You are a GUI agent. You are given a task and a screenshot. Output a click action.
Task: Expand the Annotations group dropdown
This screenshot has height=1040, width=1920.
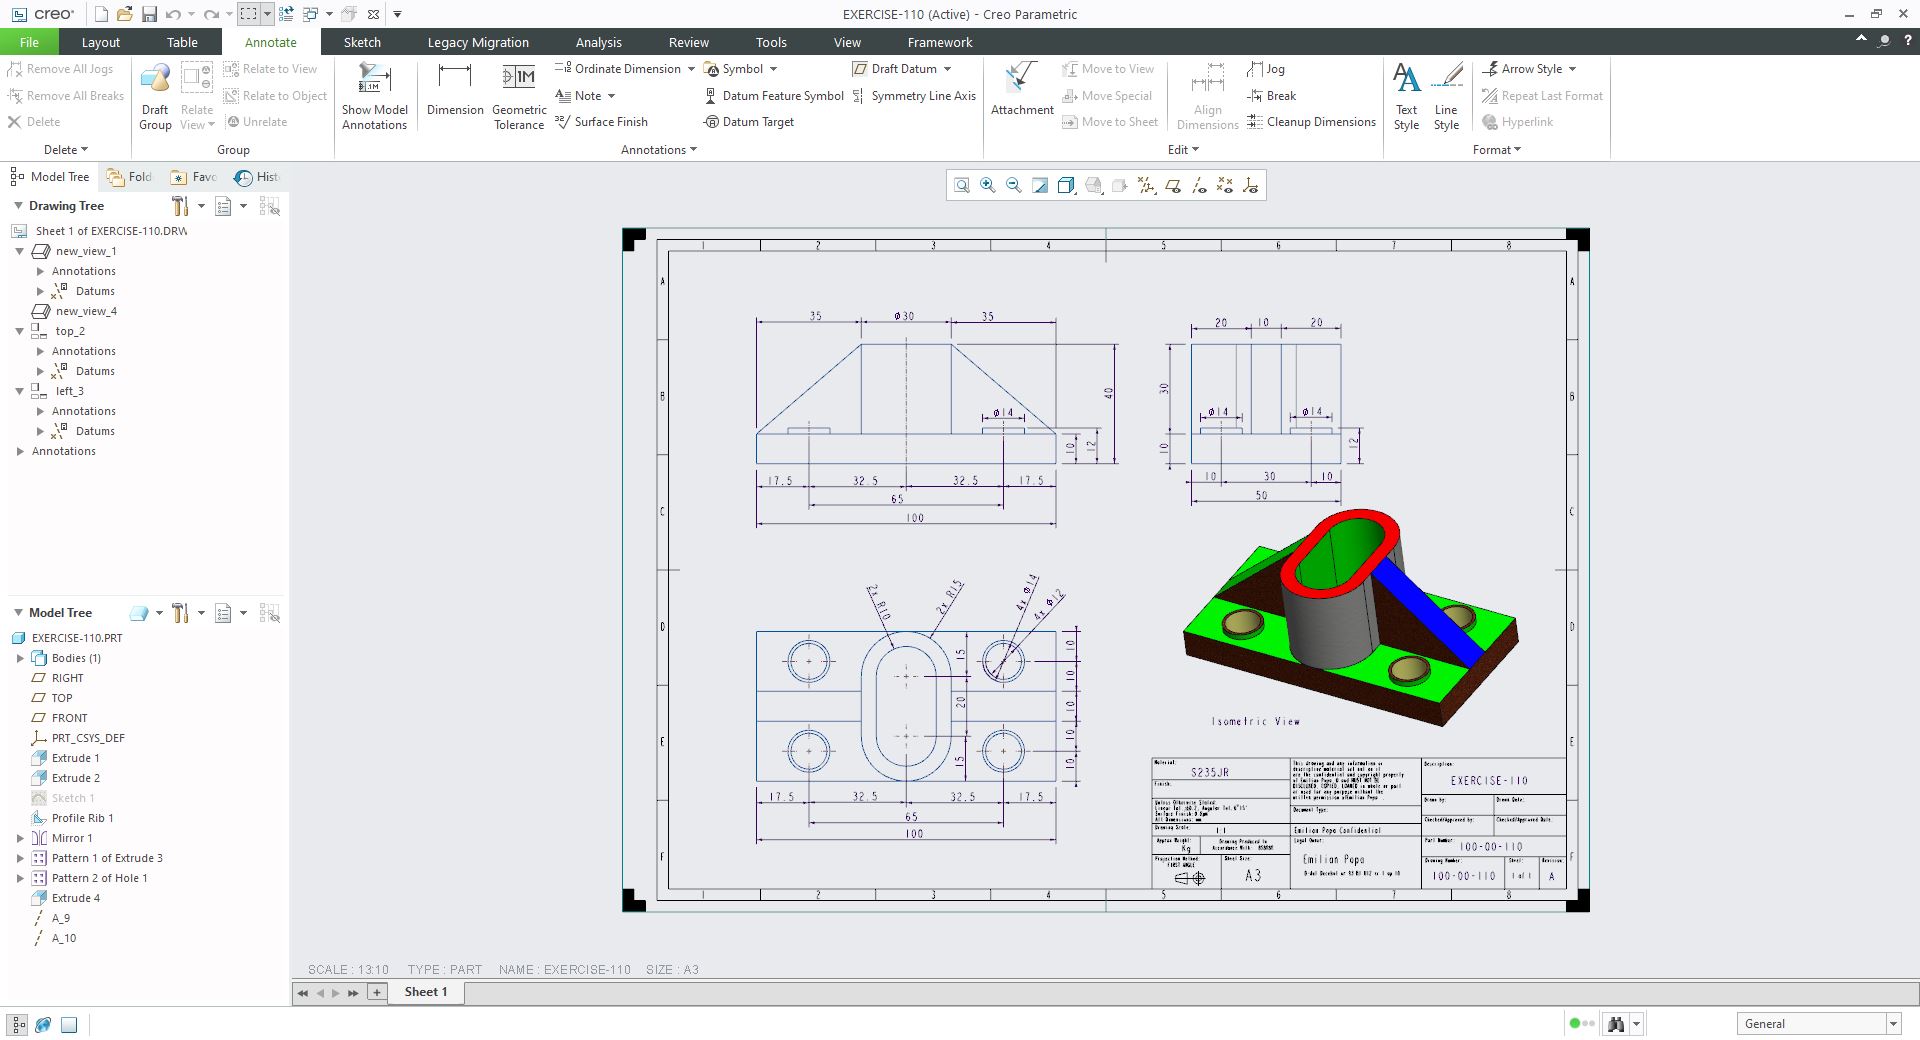[658, 150]
